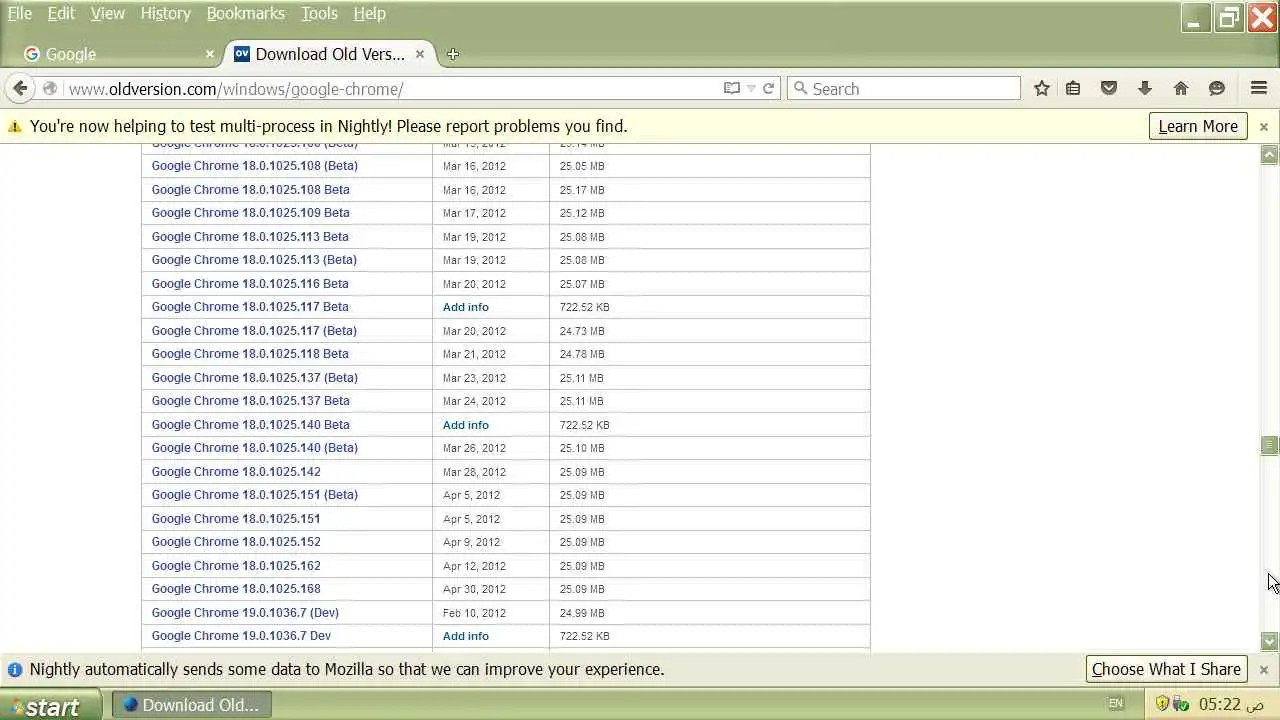Click Add info for 18.0.1025.140 Beta
This screenshot has width=1280, height=720.
(466, 425)
